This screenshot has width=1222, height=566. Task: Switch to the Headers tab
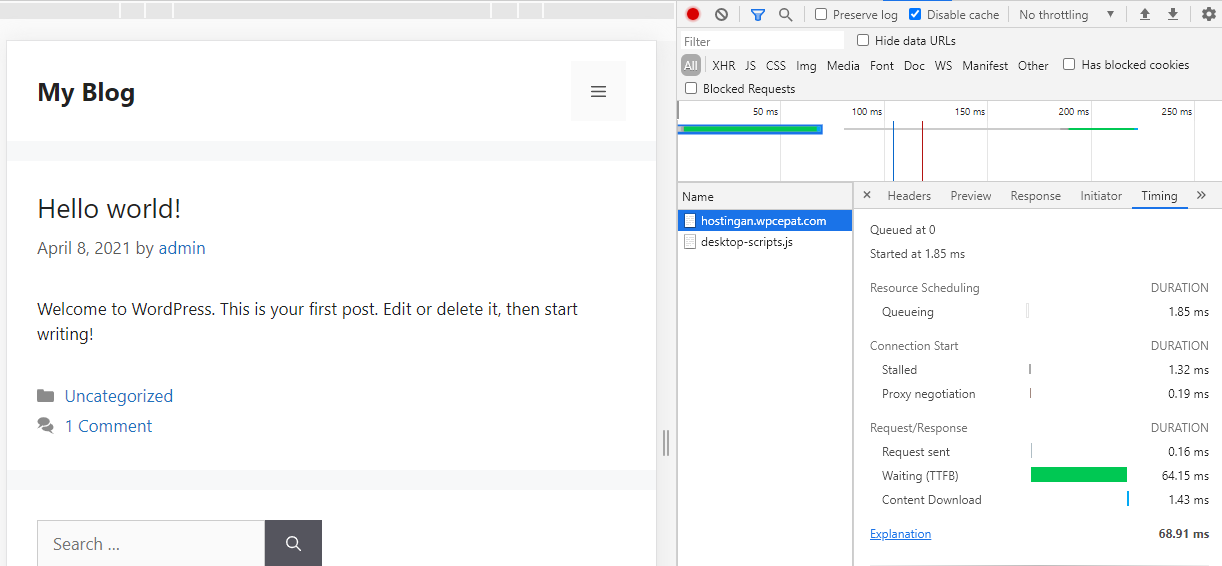[x=909, y=196]
